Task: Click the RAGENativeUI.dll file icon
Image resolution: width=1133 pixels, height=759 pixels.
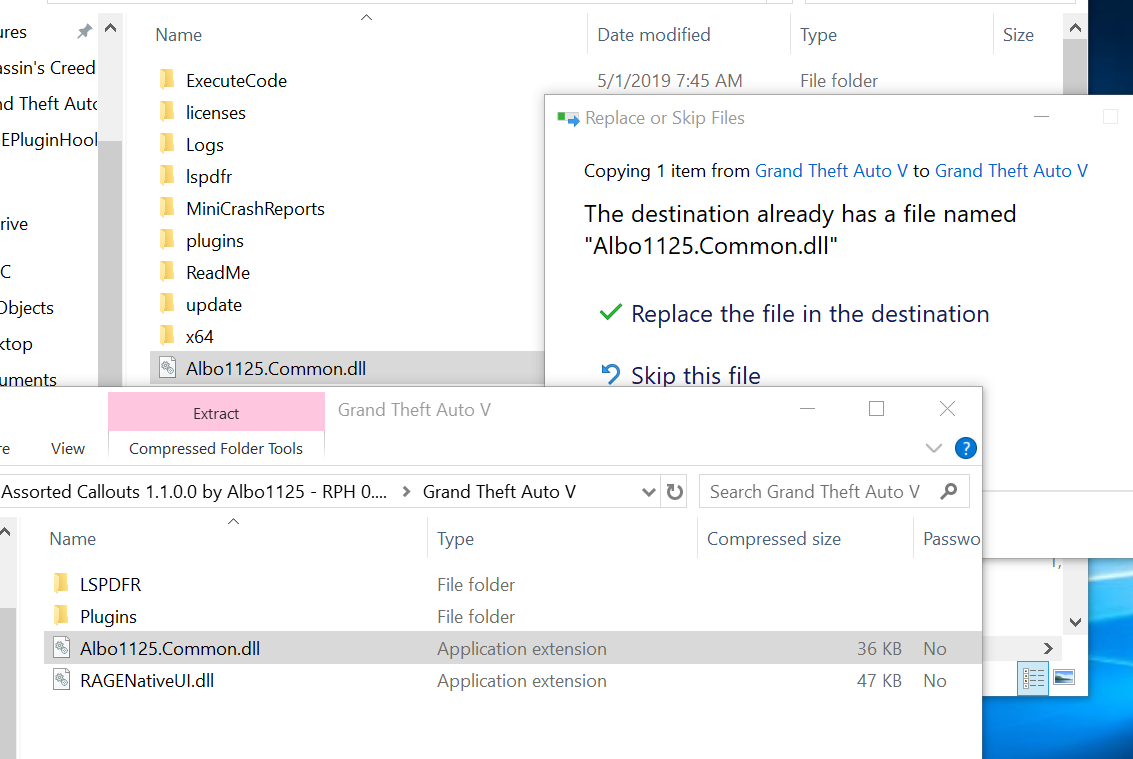Action: 61,679
